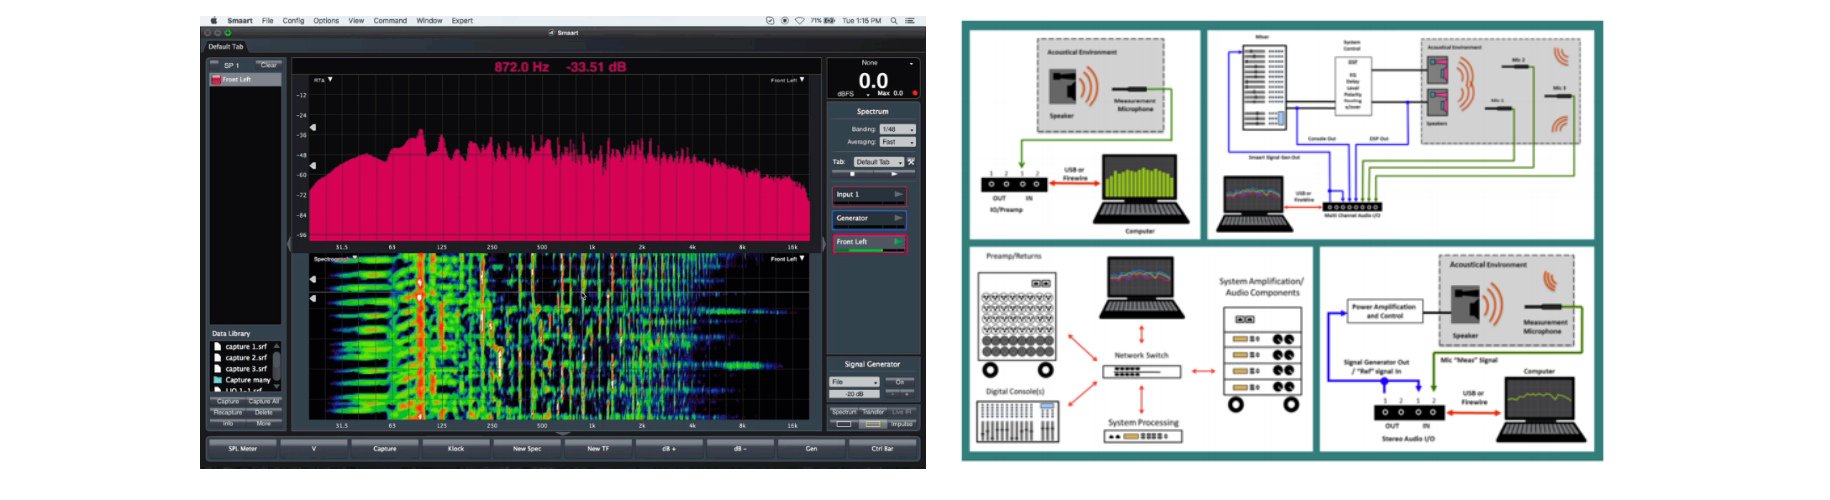Open the File menu
Screen dimensions: 1830x500
pos(268,20)
